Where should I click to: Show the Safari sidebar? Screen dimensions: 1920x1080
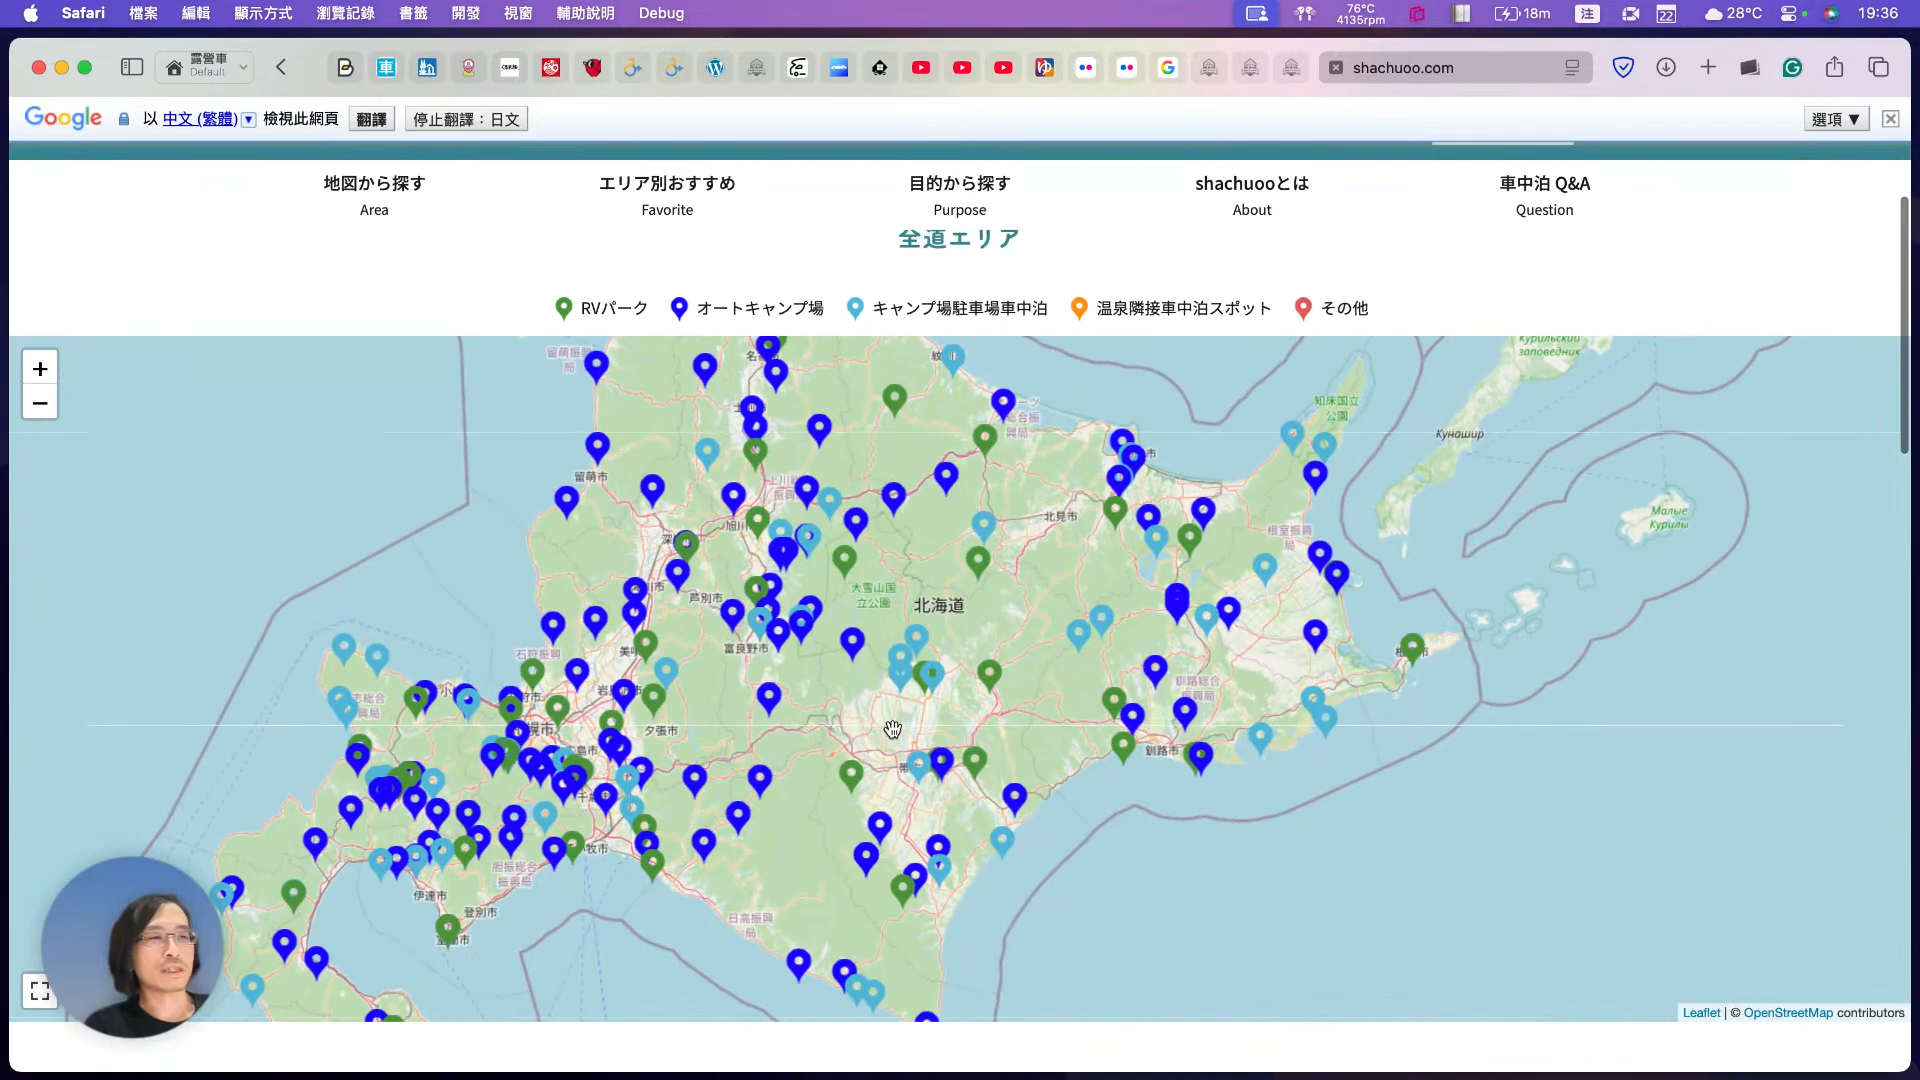[132, 67]
